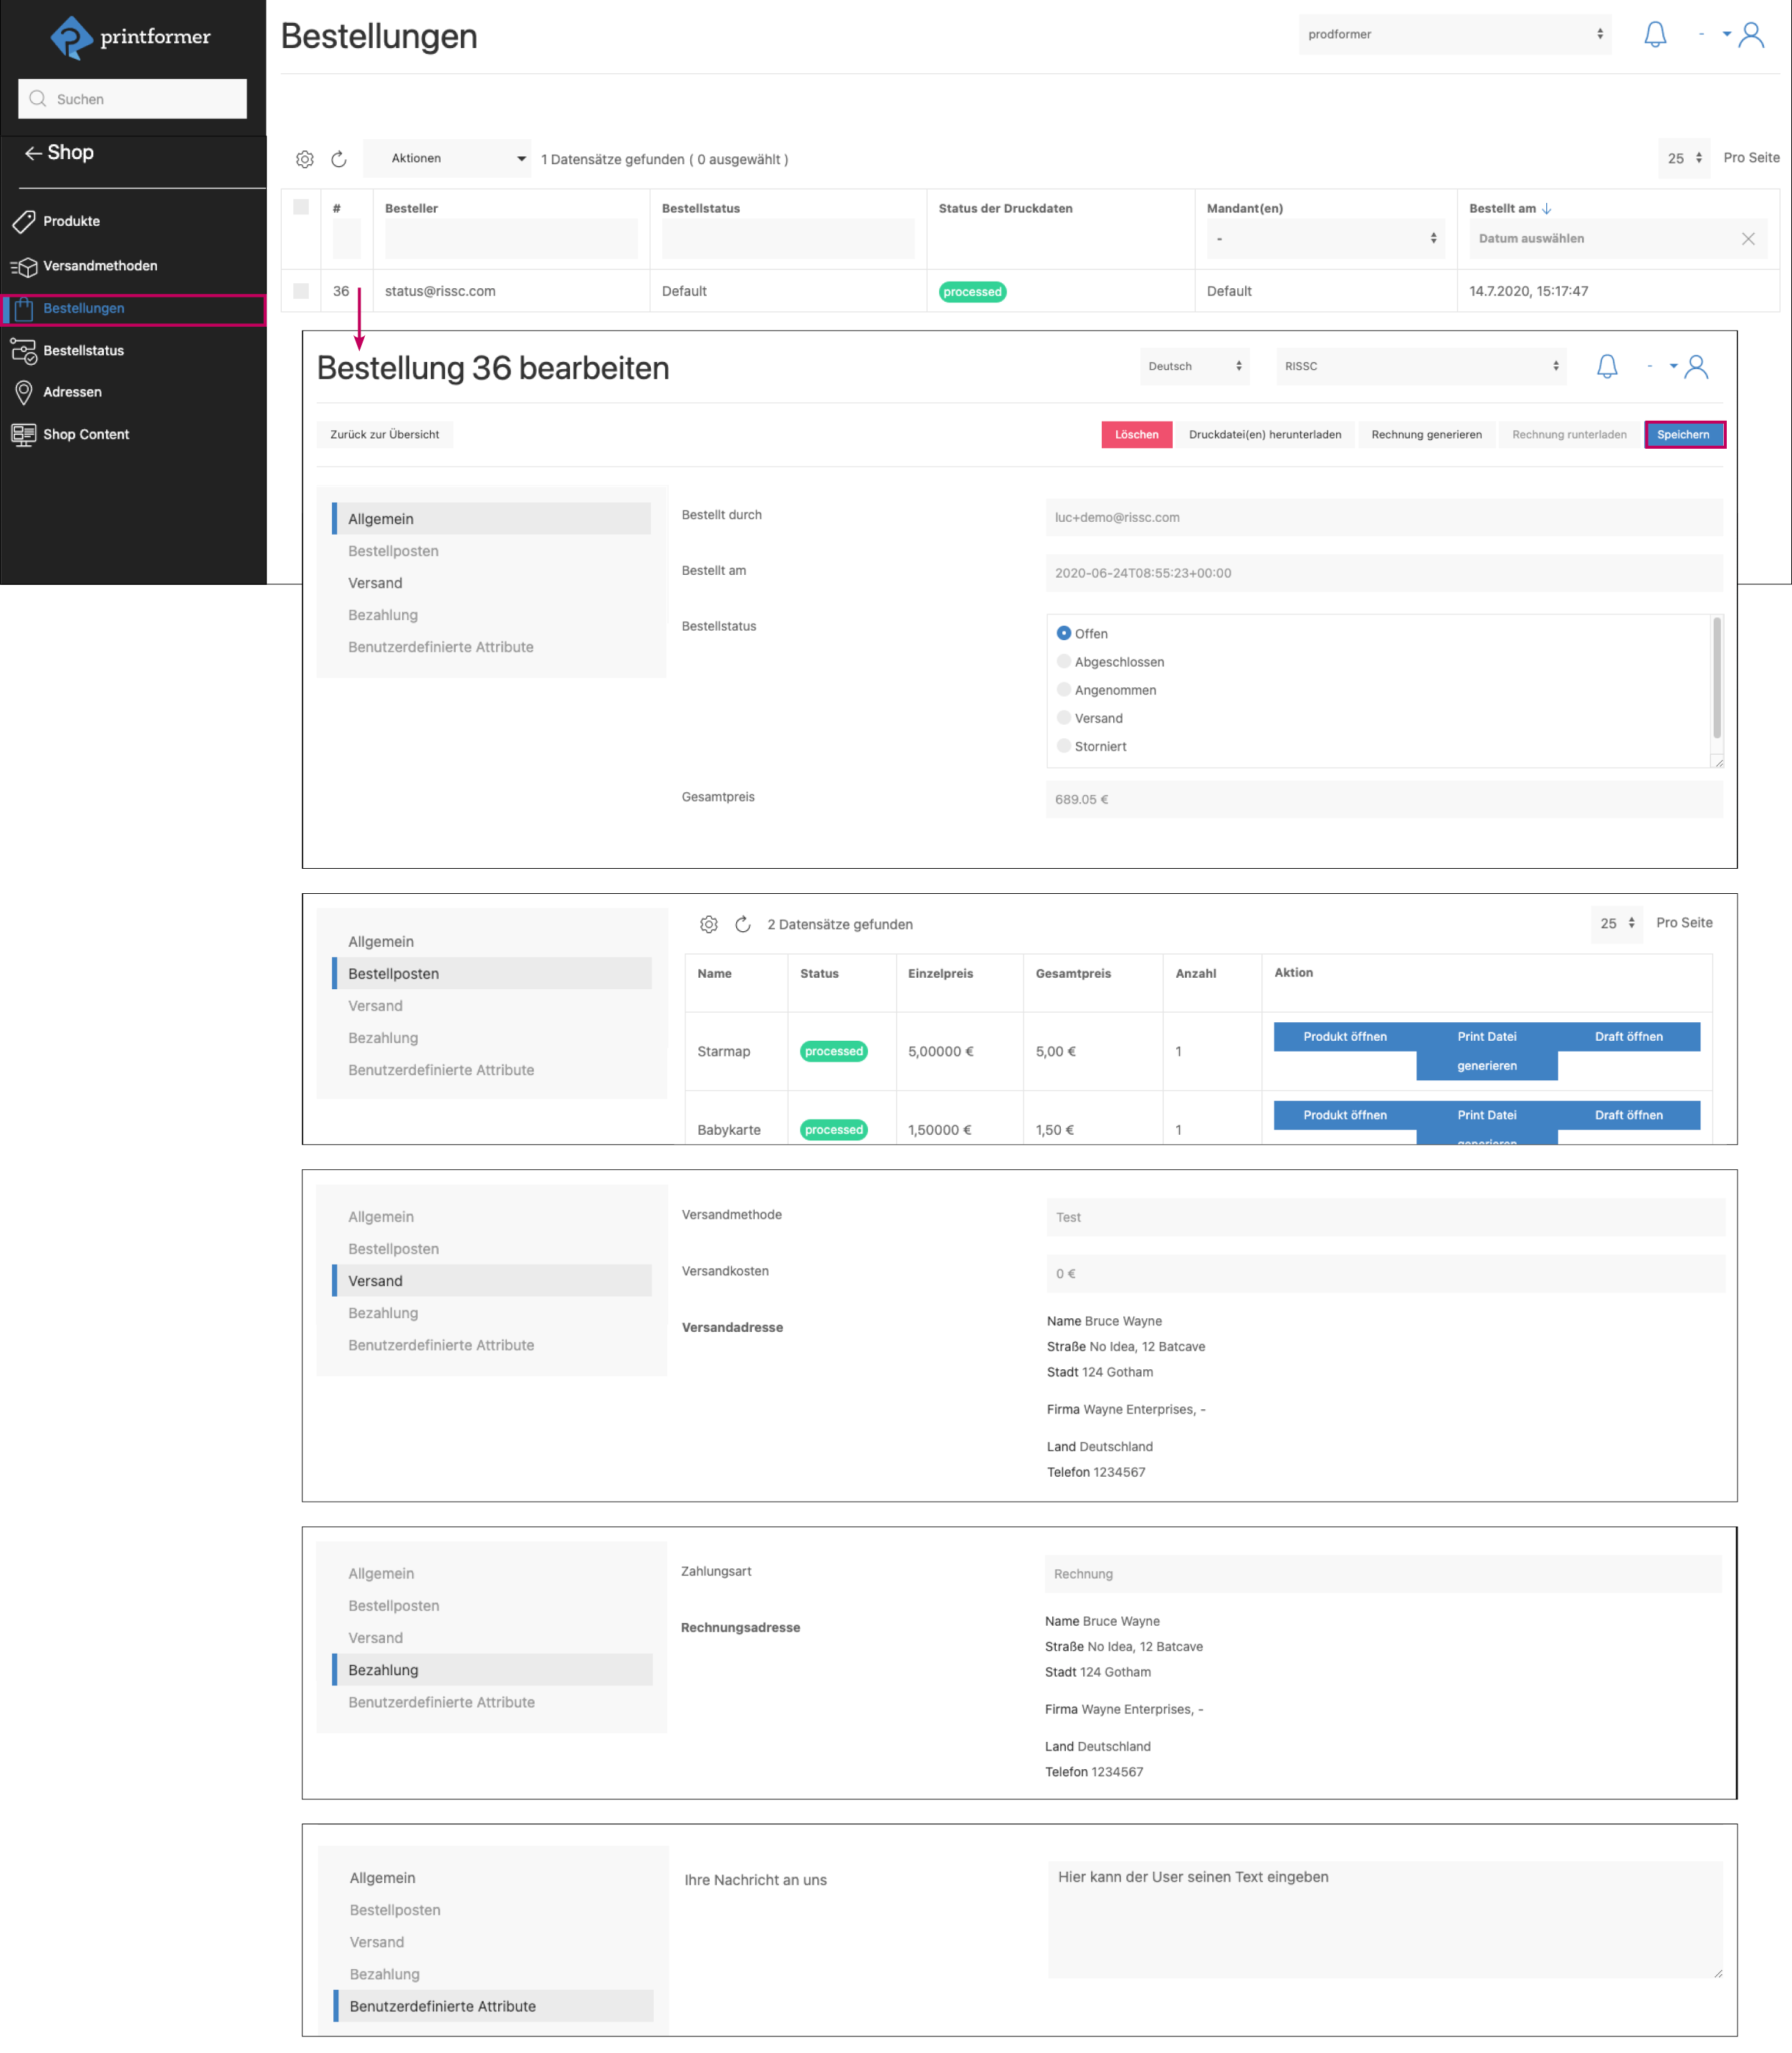Image resolution: width=1792 pixels, height=2053 pixels.
Task: Select the Abgeschlossen order status
Action: pos(1064,662)
